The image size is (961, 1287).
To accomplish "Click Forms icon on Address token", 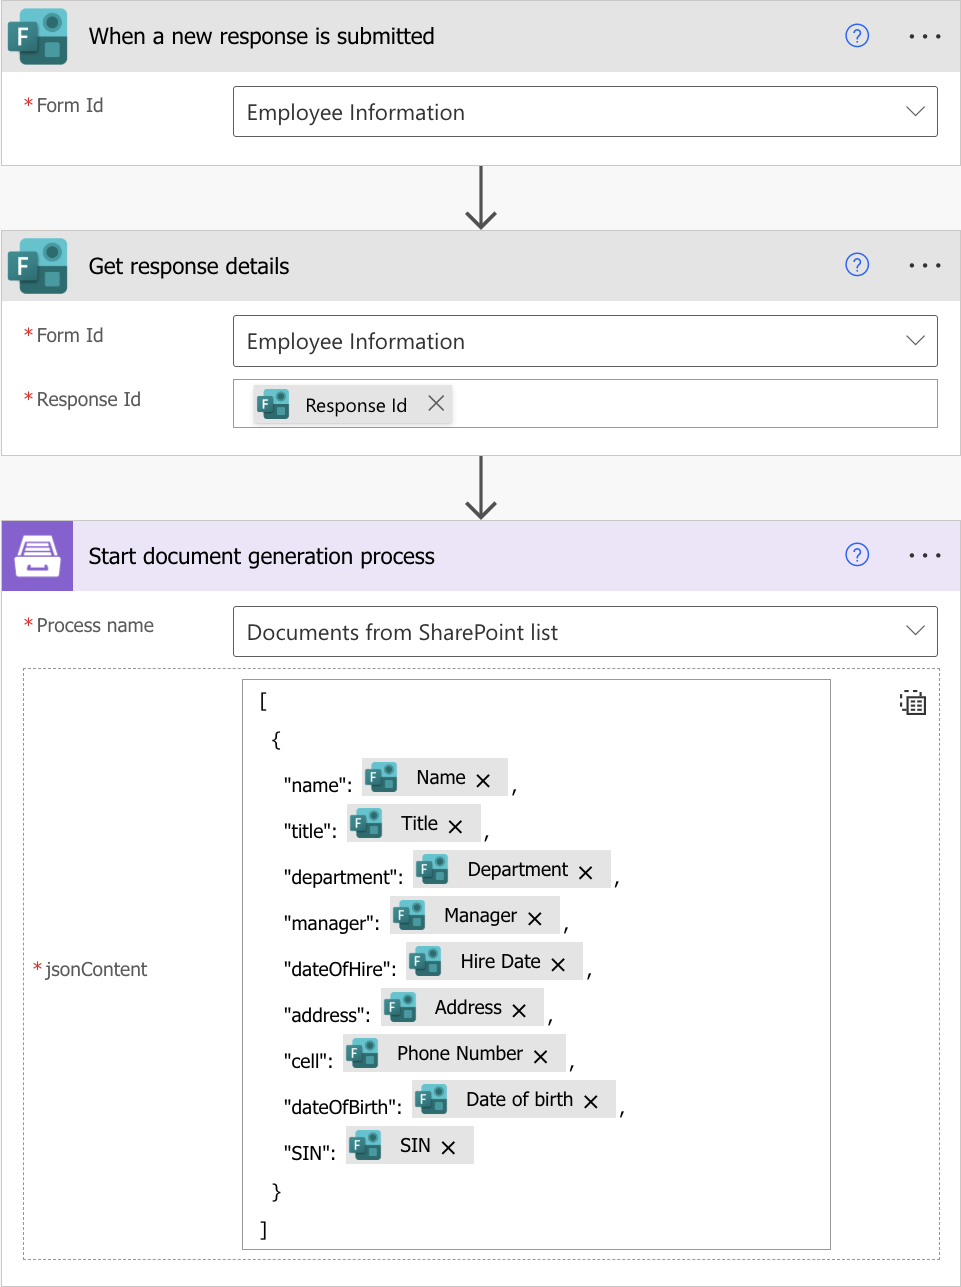I will coord(400,1007).
